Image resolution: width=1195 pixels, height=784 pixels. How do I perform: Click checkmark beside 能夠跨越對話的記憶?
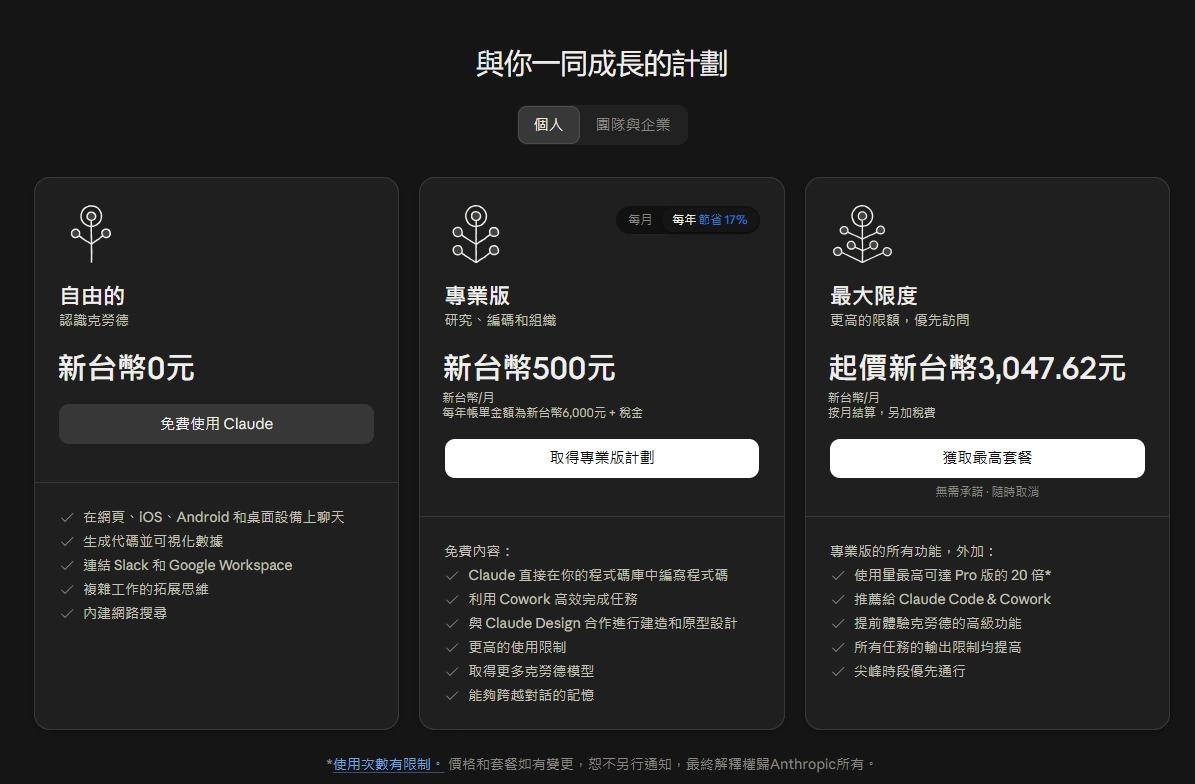coord(452,696)
